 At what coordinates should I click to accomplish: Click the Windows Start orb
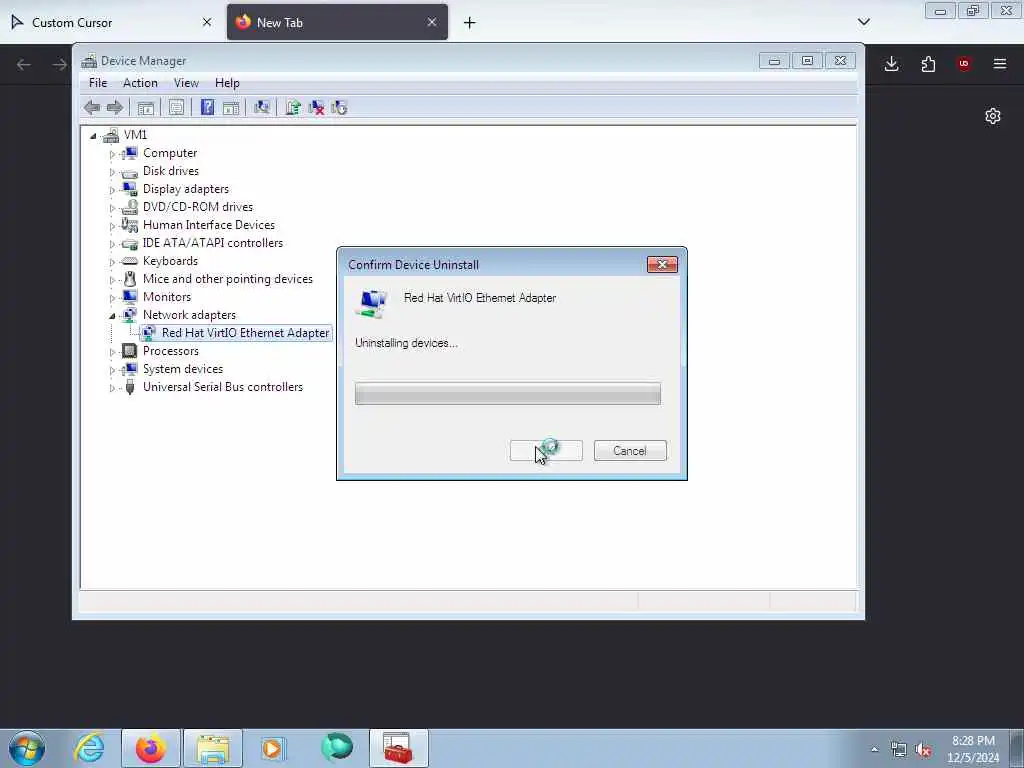tap(27, 748)
